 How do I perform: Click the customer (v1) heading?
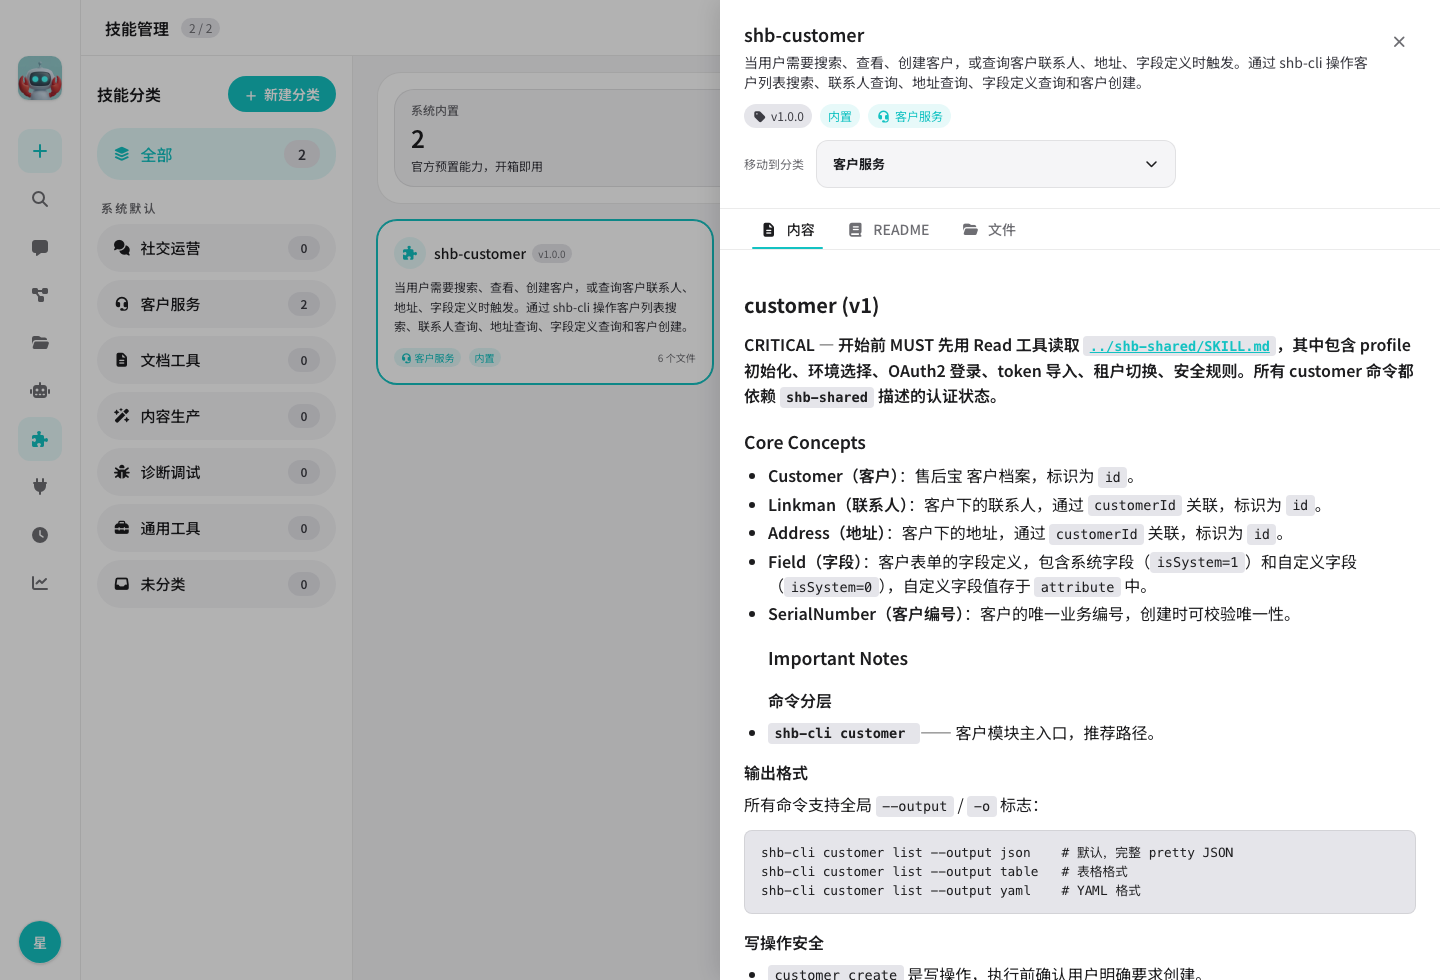coord(811,306)
